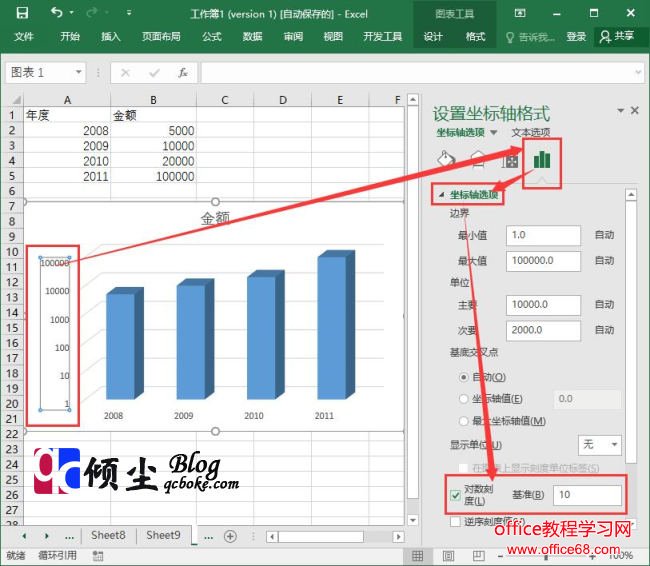Screen dimensions: 650x566
Task: Switch to the chart tools 设计 tab
Action: (433, 36)
